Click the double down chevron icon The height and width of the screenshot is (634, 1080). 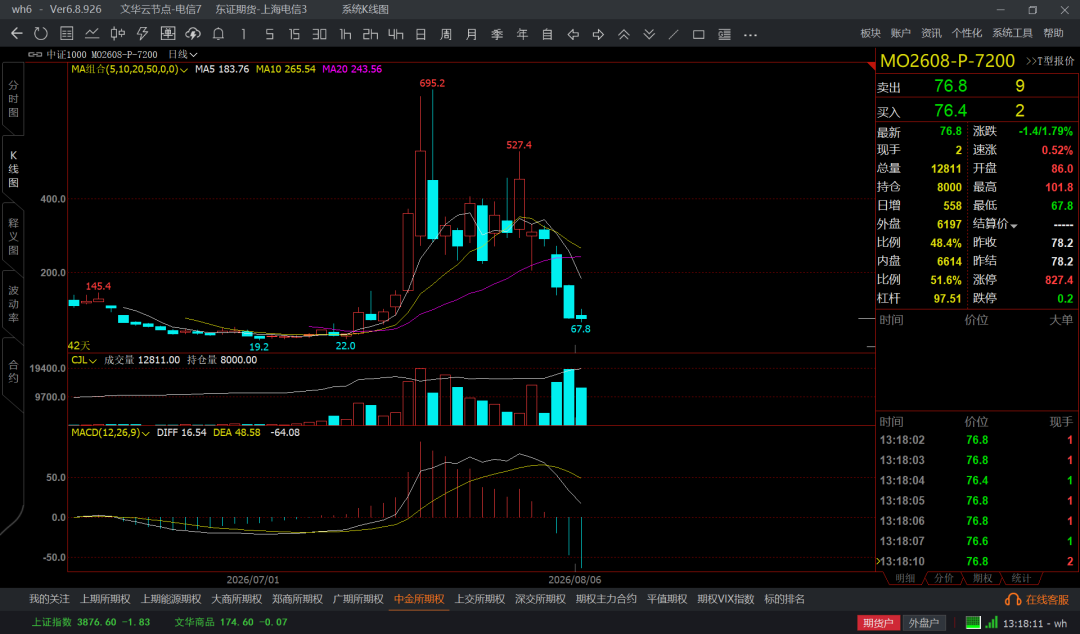(649, 34)
